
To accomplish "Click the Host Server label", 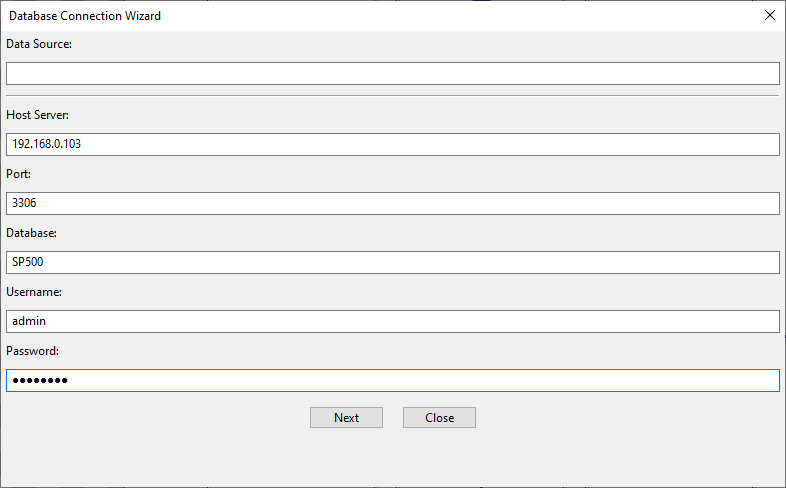I will (x=38, y=115).
